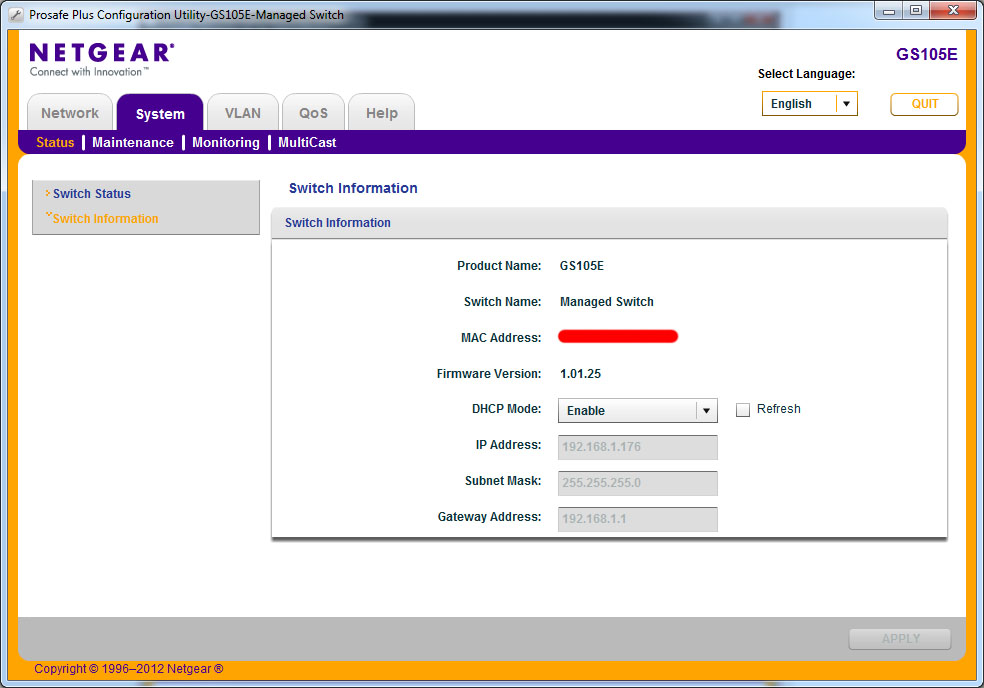Screen dimensions: 984x688
Task: Open Switch Status in the sidebar
Action: click(92, 193)
